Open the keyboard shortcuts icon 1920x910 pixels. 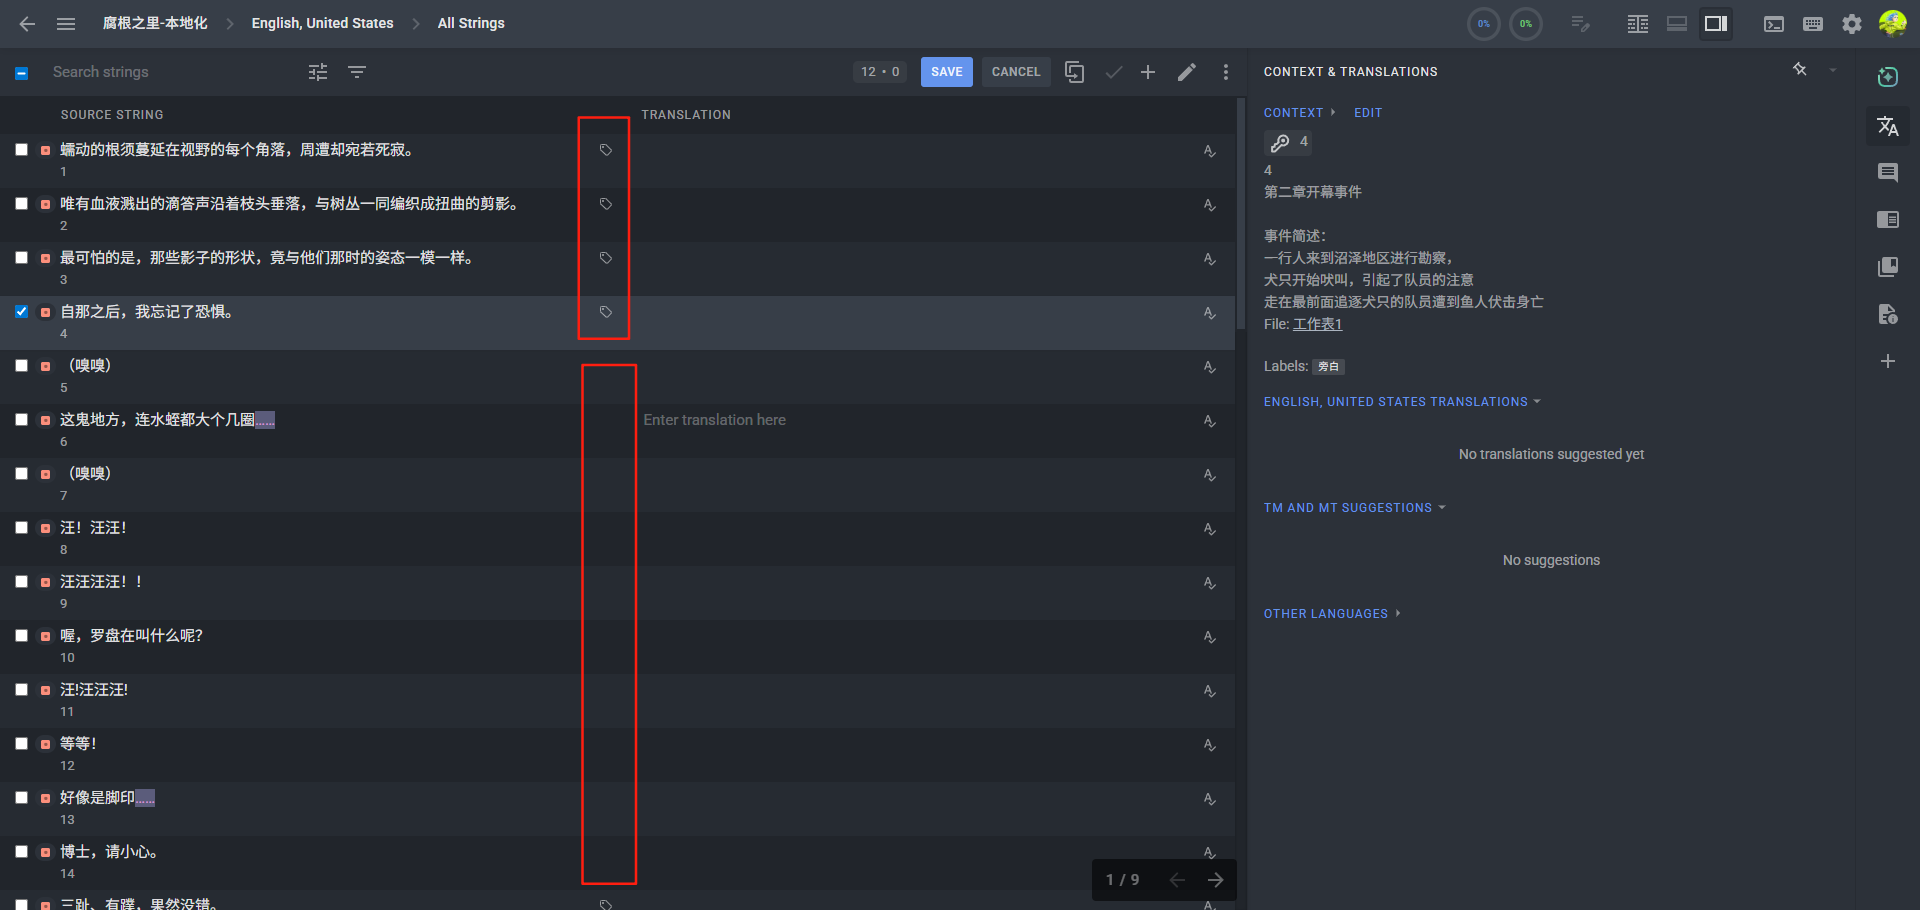[x=1813, y=24]
